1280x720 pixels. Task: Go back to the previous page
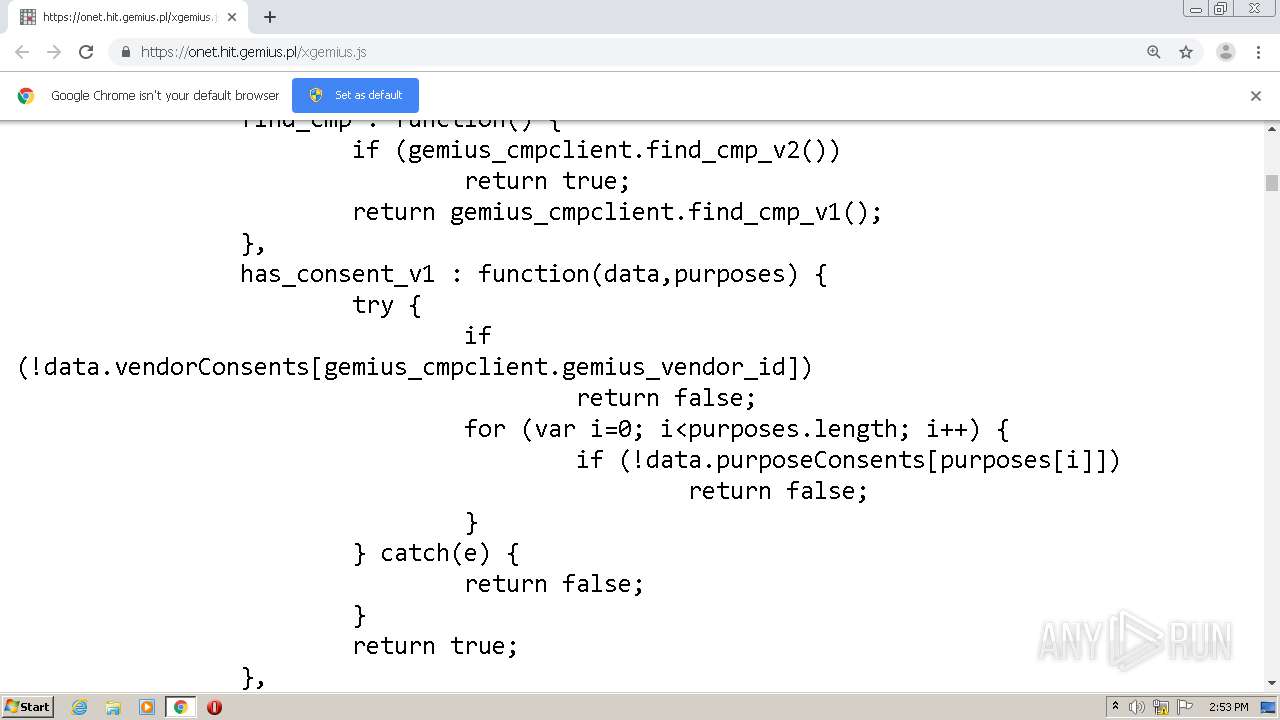tap(22, 52)
